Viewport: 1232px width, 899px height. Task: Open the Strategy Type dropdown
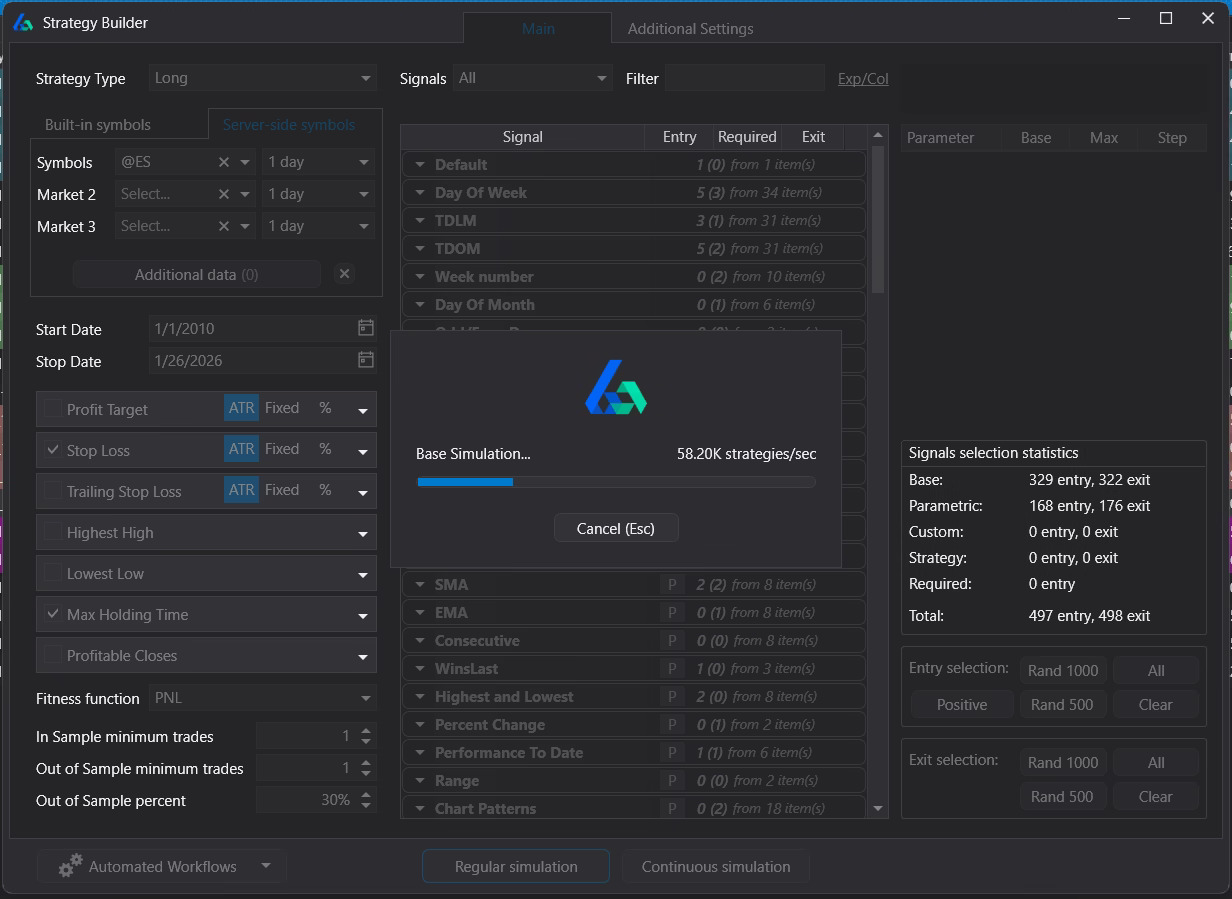(262, 78)
